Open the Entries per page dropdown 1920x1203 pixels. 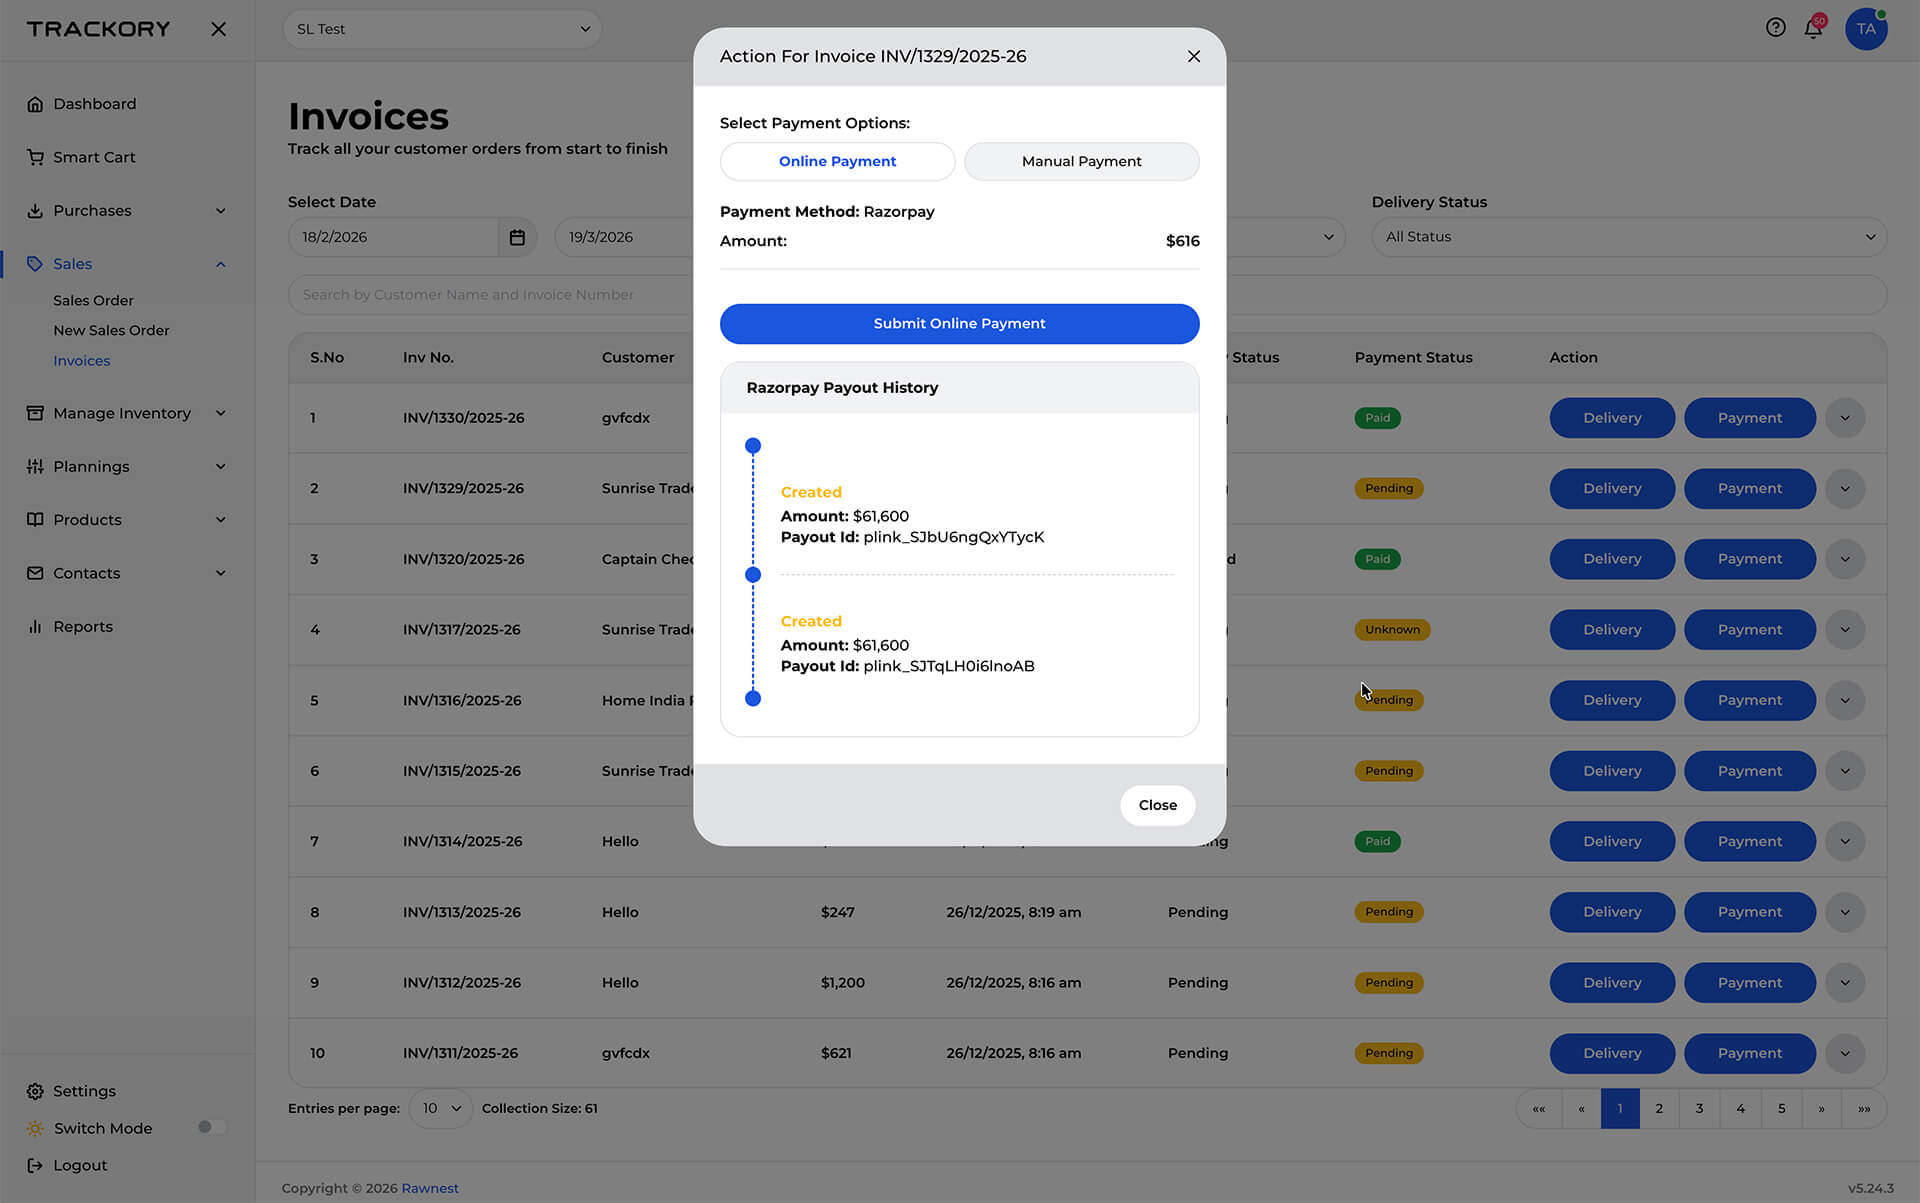point(440,1108)
